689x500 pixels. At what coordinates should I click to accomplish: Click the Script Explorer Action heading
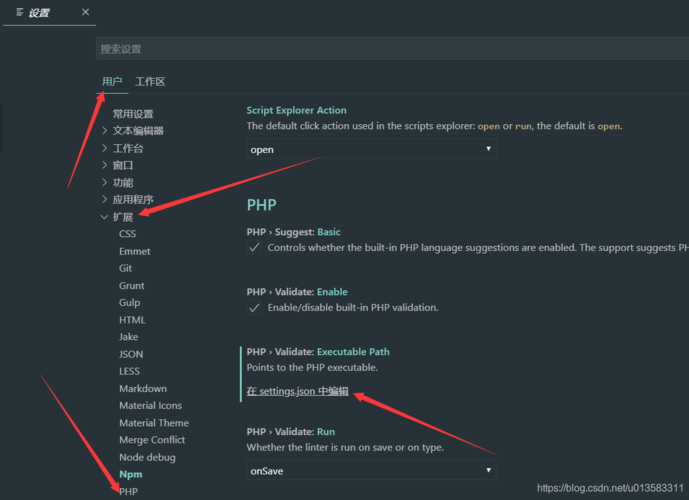coord(296,110)
